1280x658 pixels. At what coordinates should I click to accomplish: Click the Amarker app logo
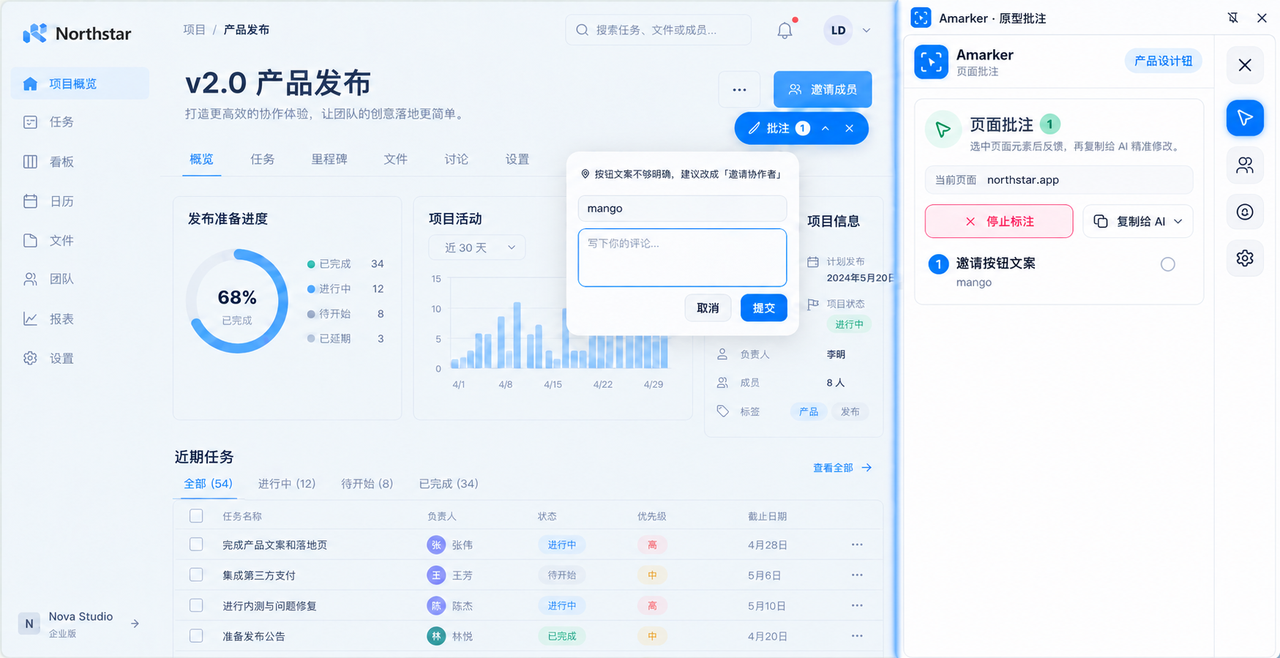point(931,62)
